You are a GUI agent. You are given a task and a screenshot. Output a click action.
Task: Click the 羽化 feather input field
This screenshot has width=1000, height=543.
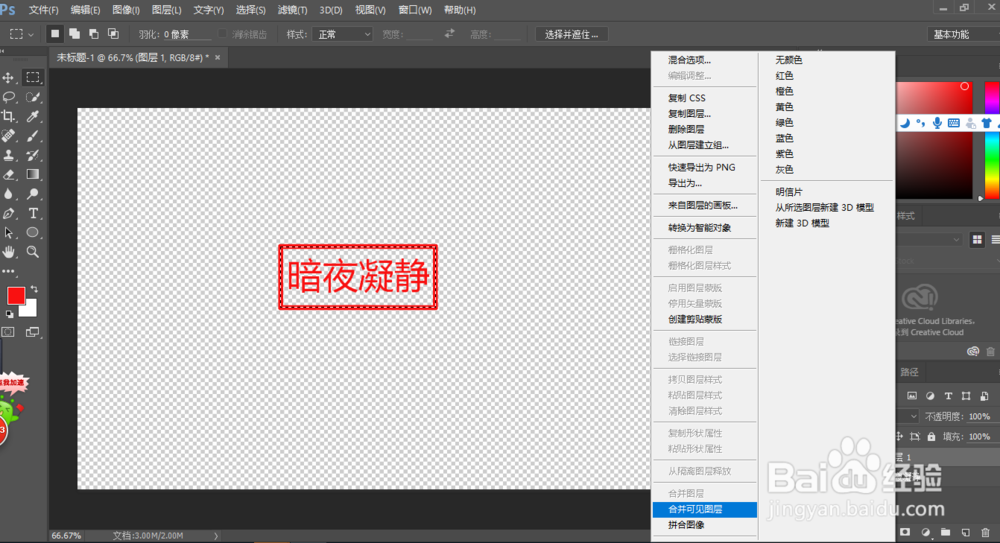(x=187, y=34)
